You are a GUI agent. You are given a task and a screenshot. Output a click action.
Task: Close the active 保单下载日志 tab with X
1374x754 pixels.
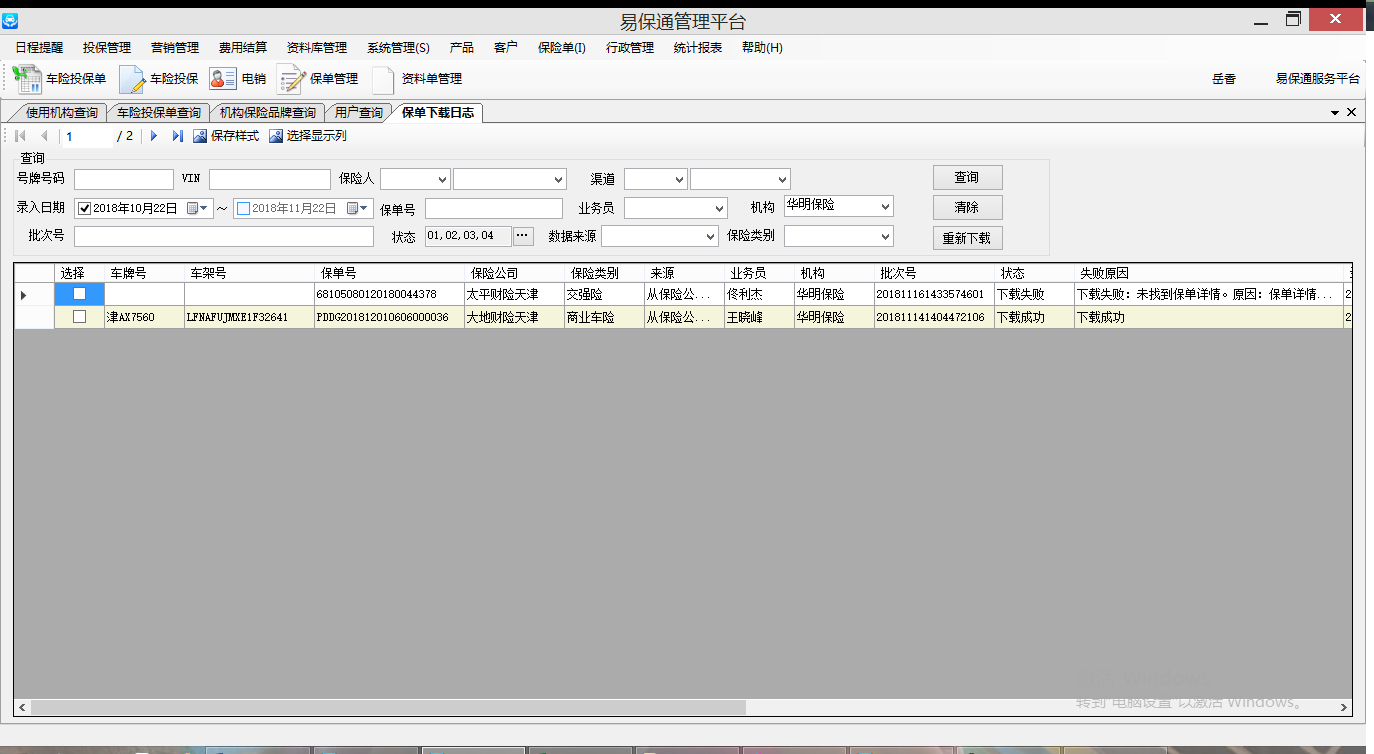click(x=1352, y=113)
